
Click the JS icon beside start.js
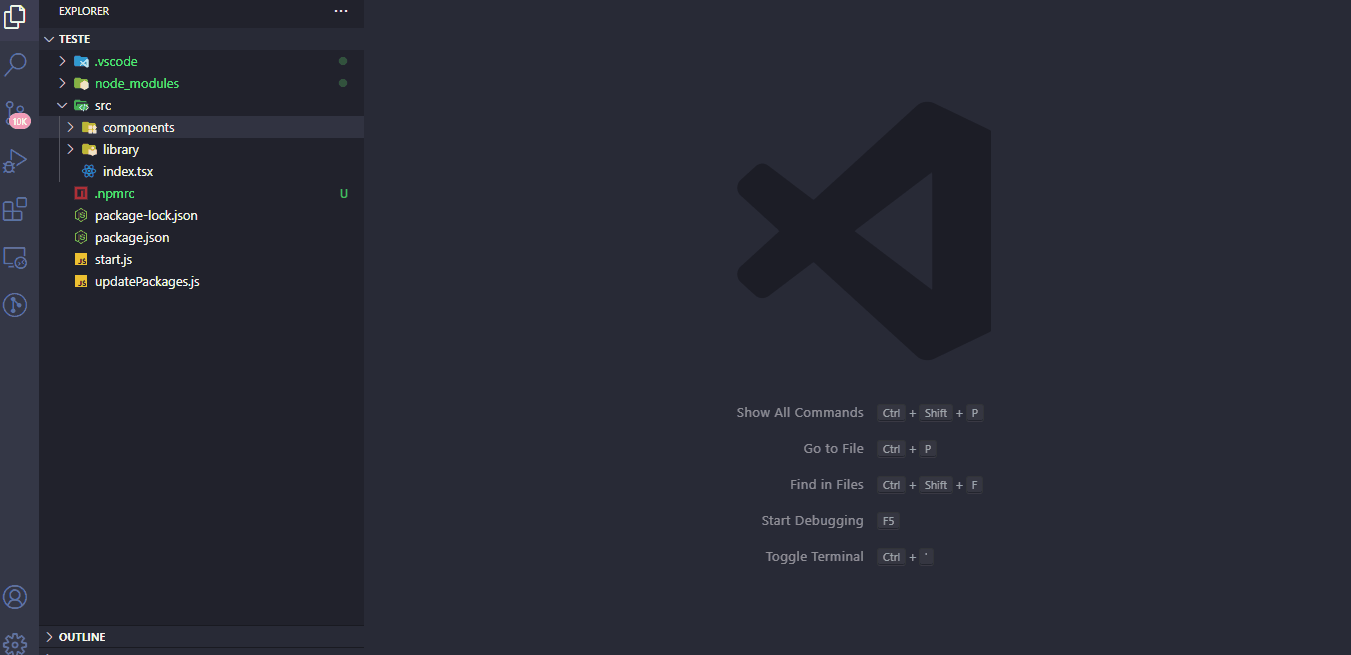click(81, 259)
